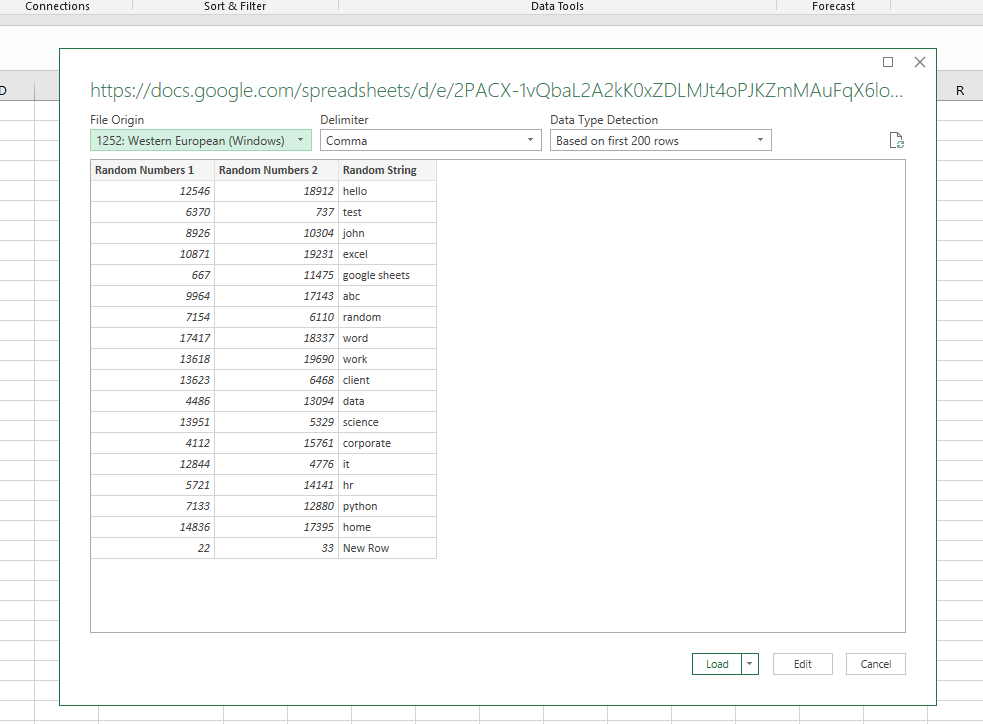Viewport: 983px width, 724px height.
Task: Click the Edit button
Action: 802,663
